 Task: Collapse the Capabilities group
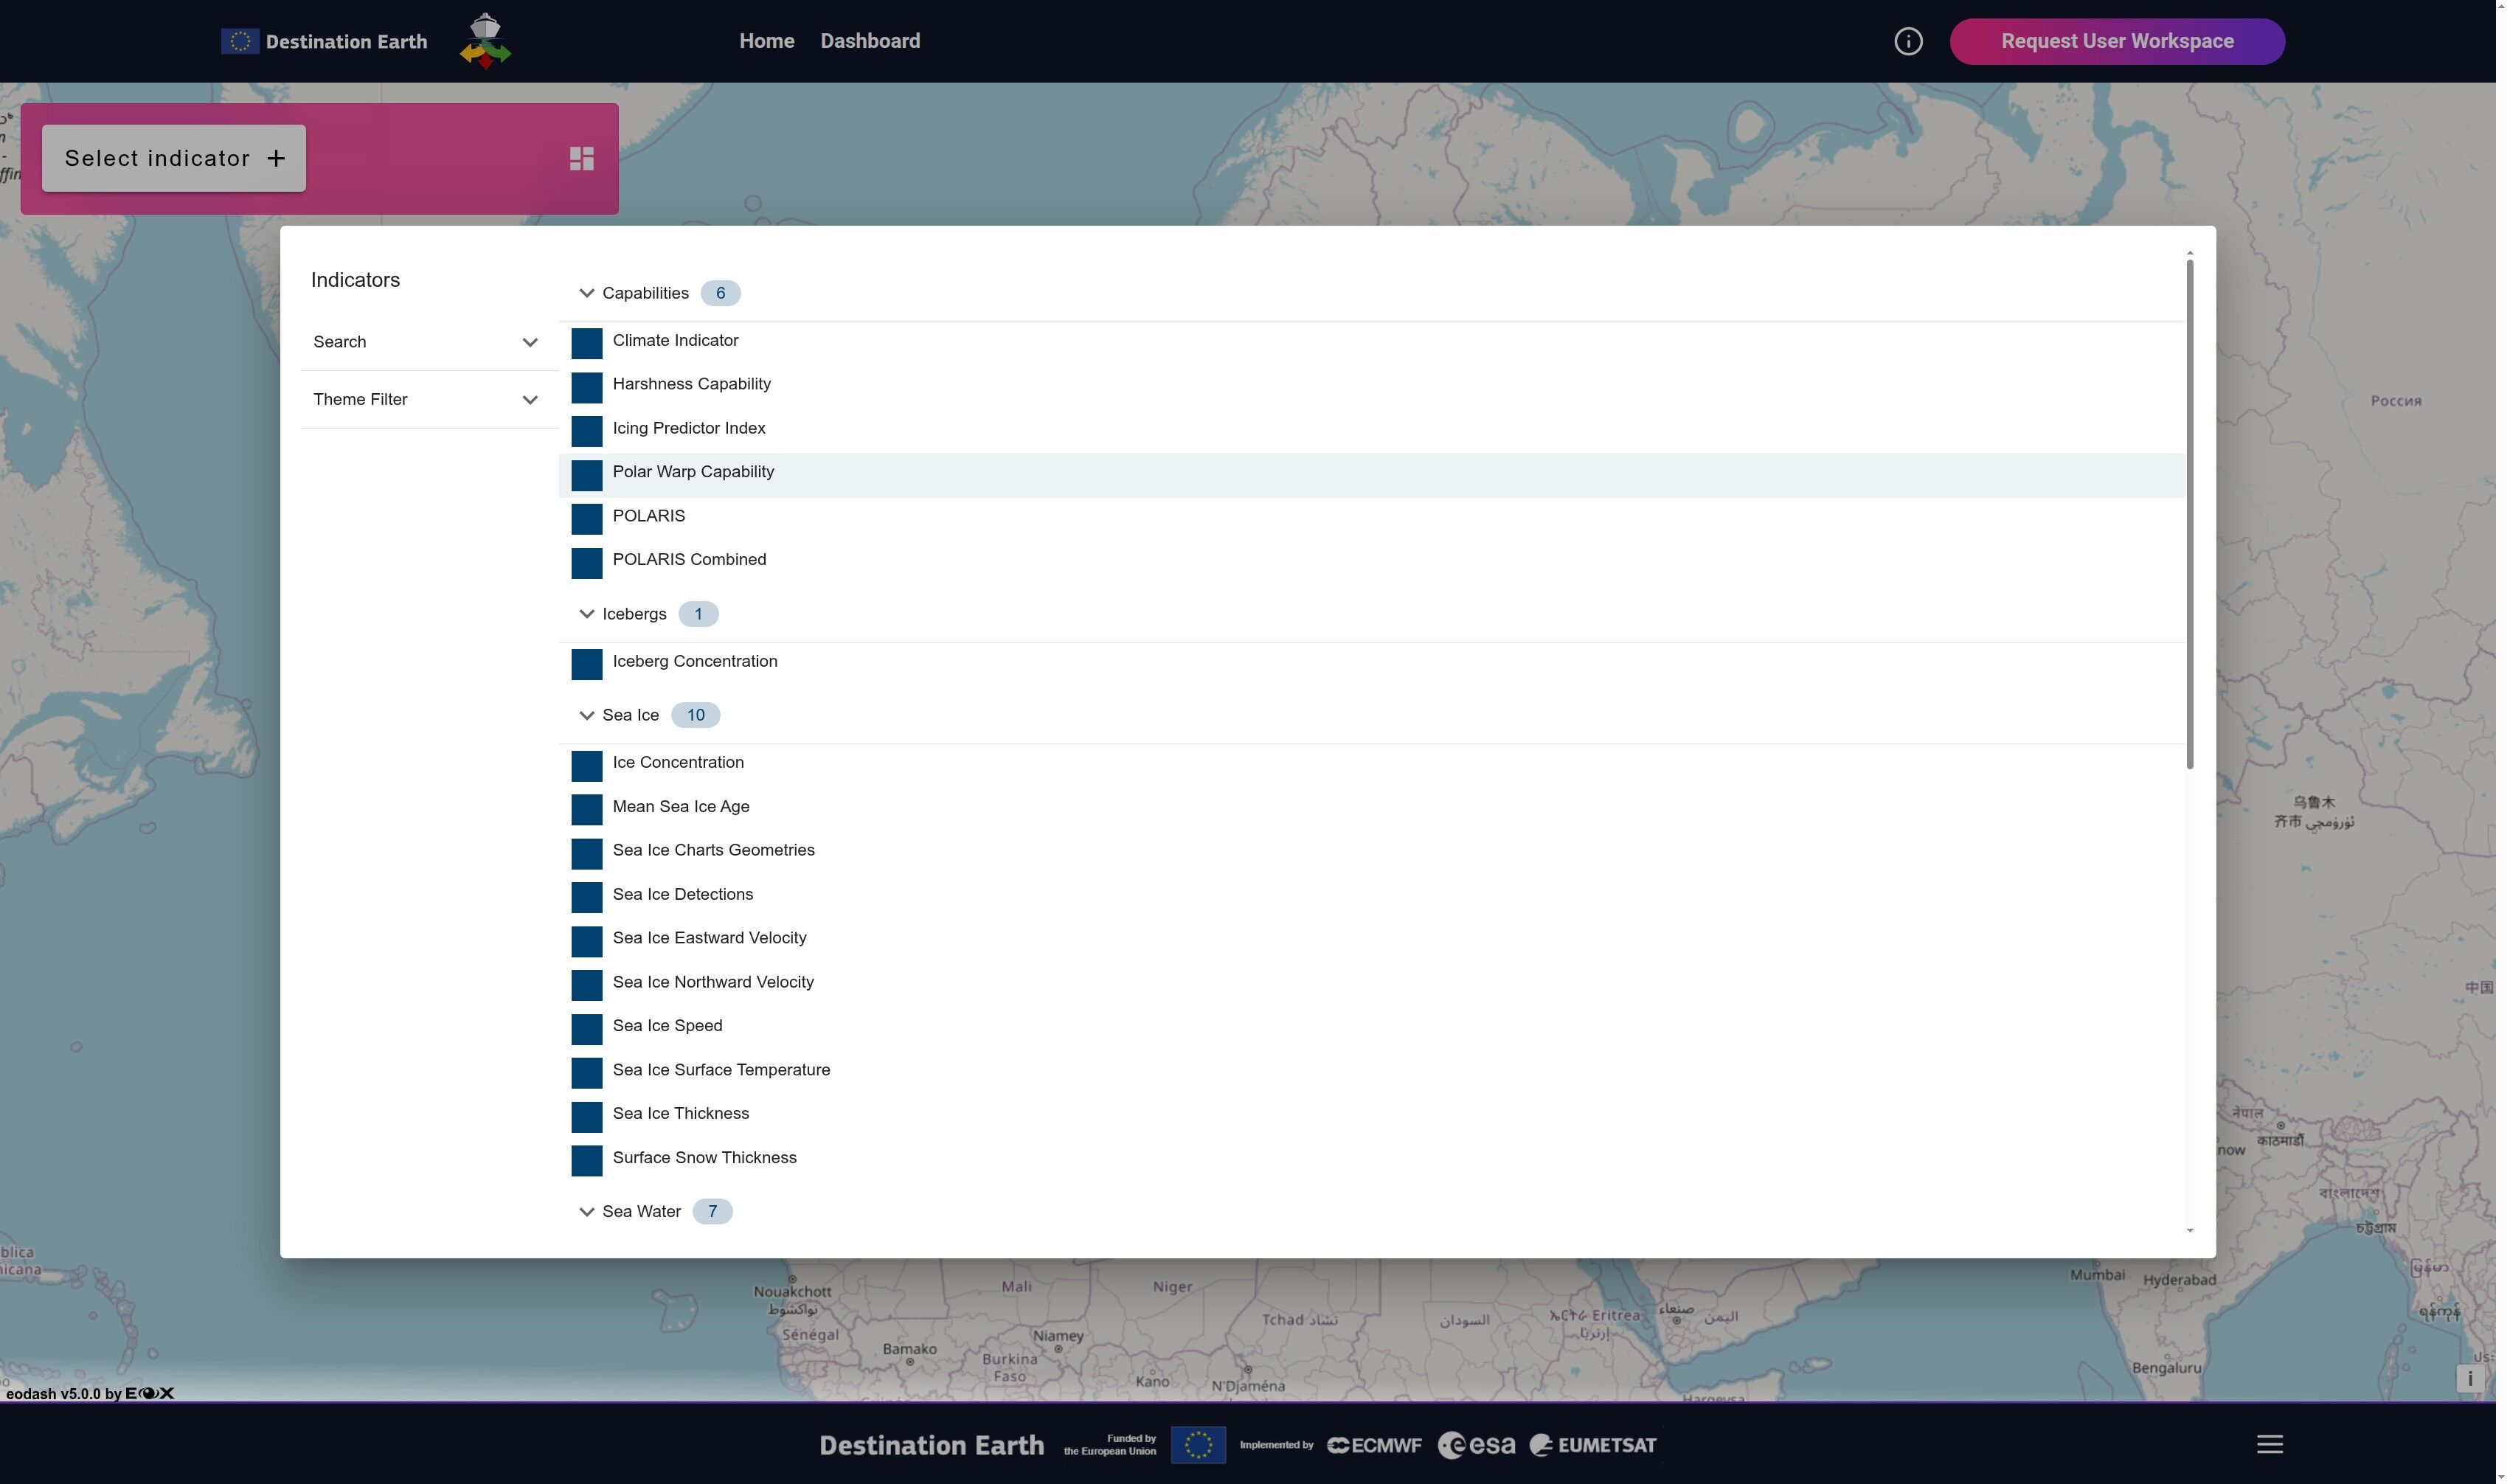coord(587,293)
